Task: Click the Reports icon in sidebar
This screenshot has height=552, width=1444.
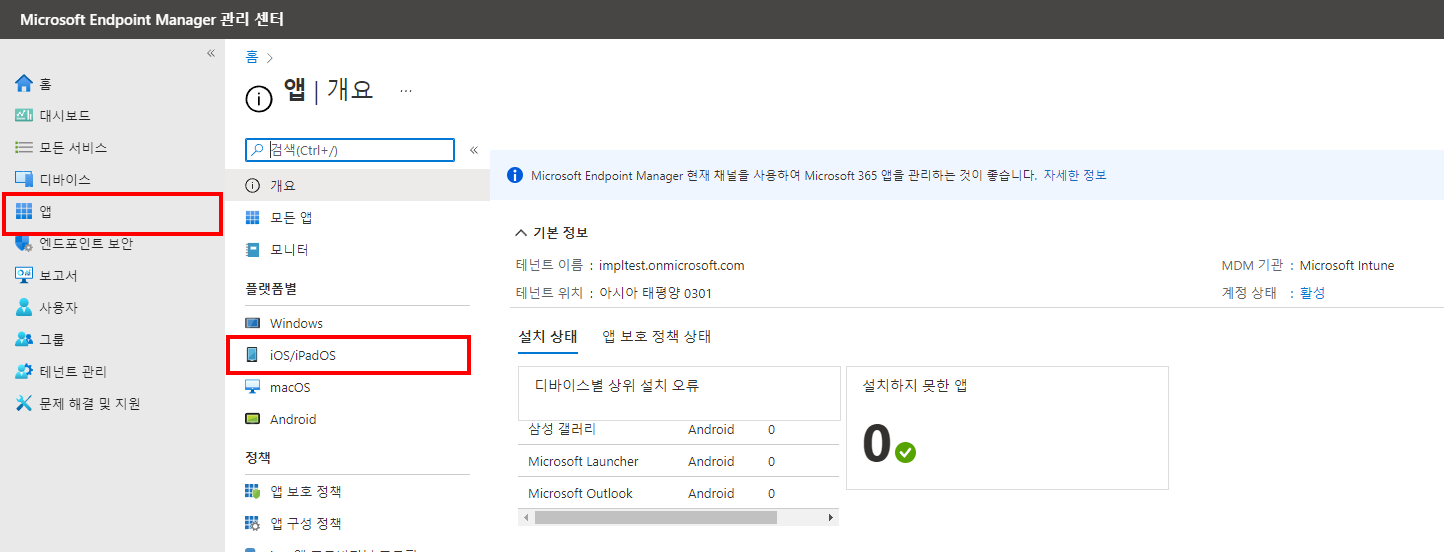Action: click(x=25, y=275)
